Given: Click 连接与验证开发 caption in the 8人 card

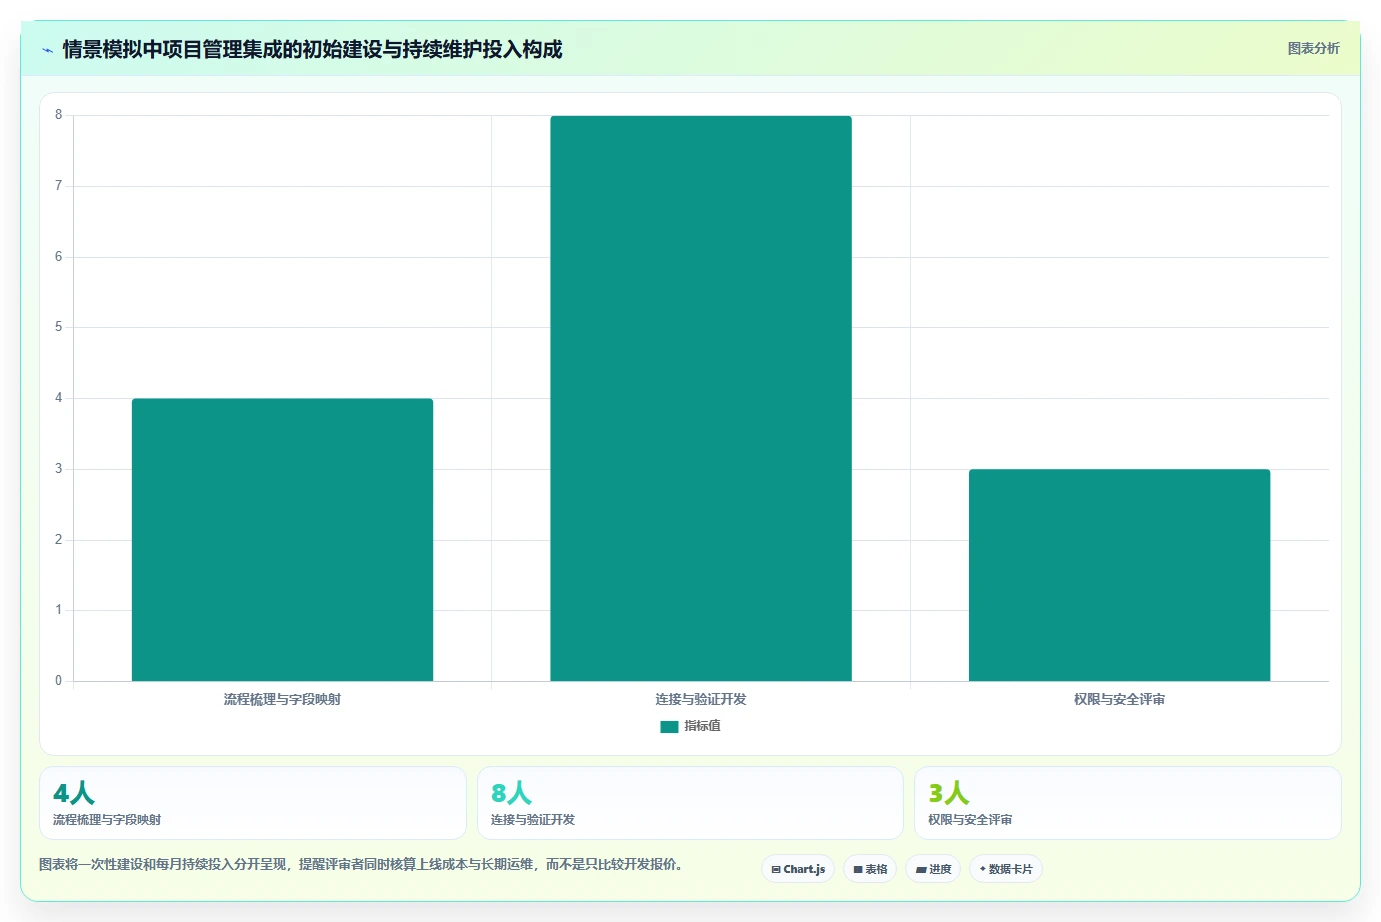Looking at the screenshot, I should pos(533,819).
